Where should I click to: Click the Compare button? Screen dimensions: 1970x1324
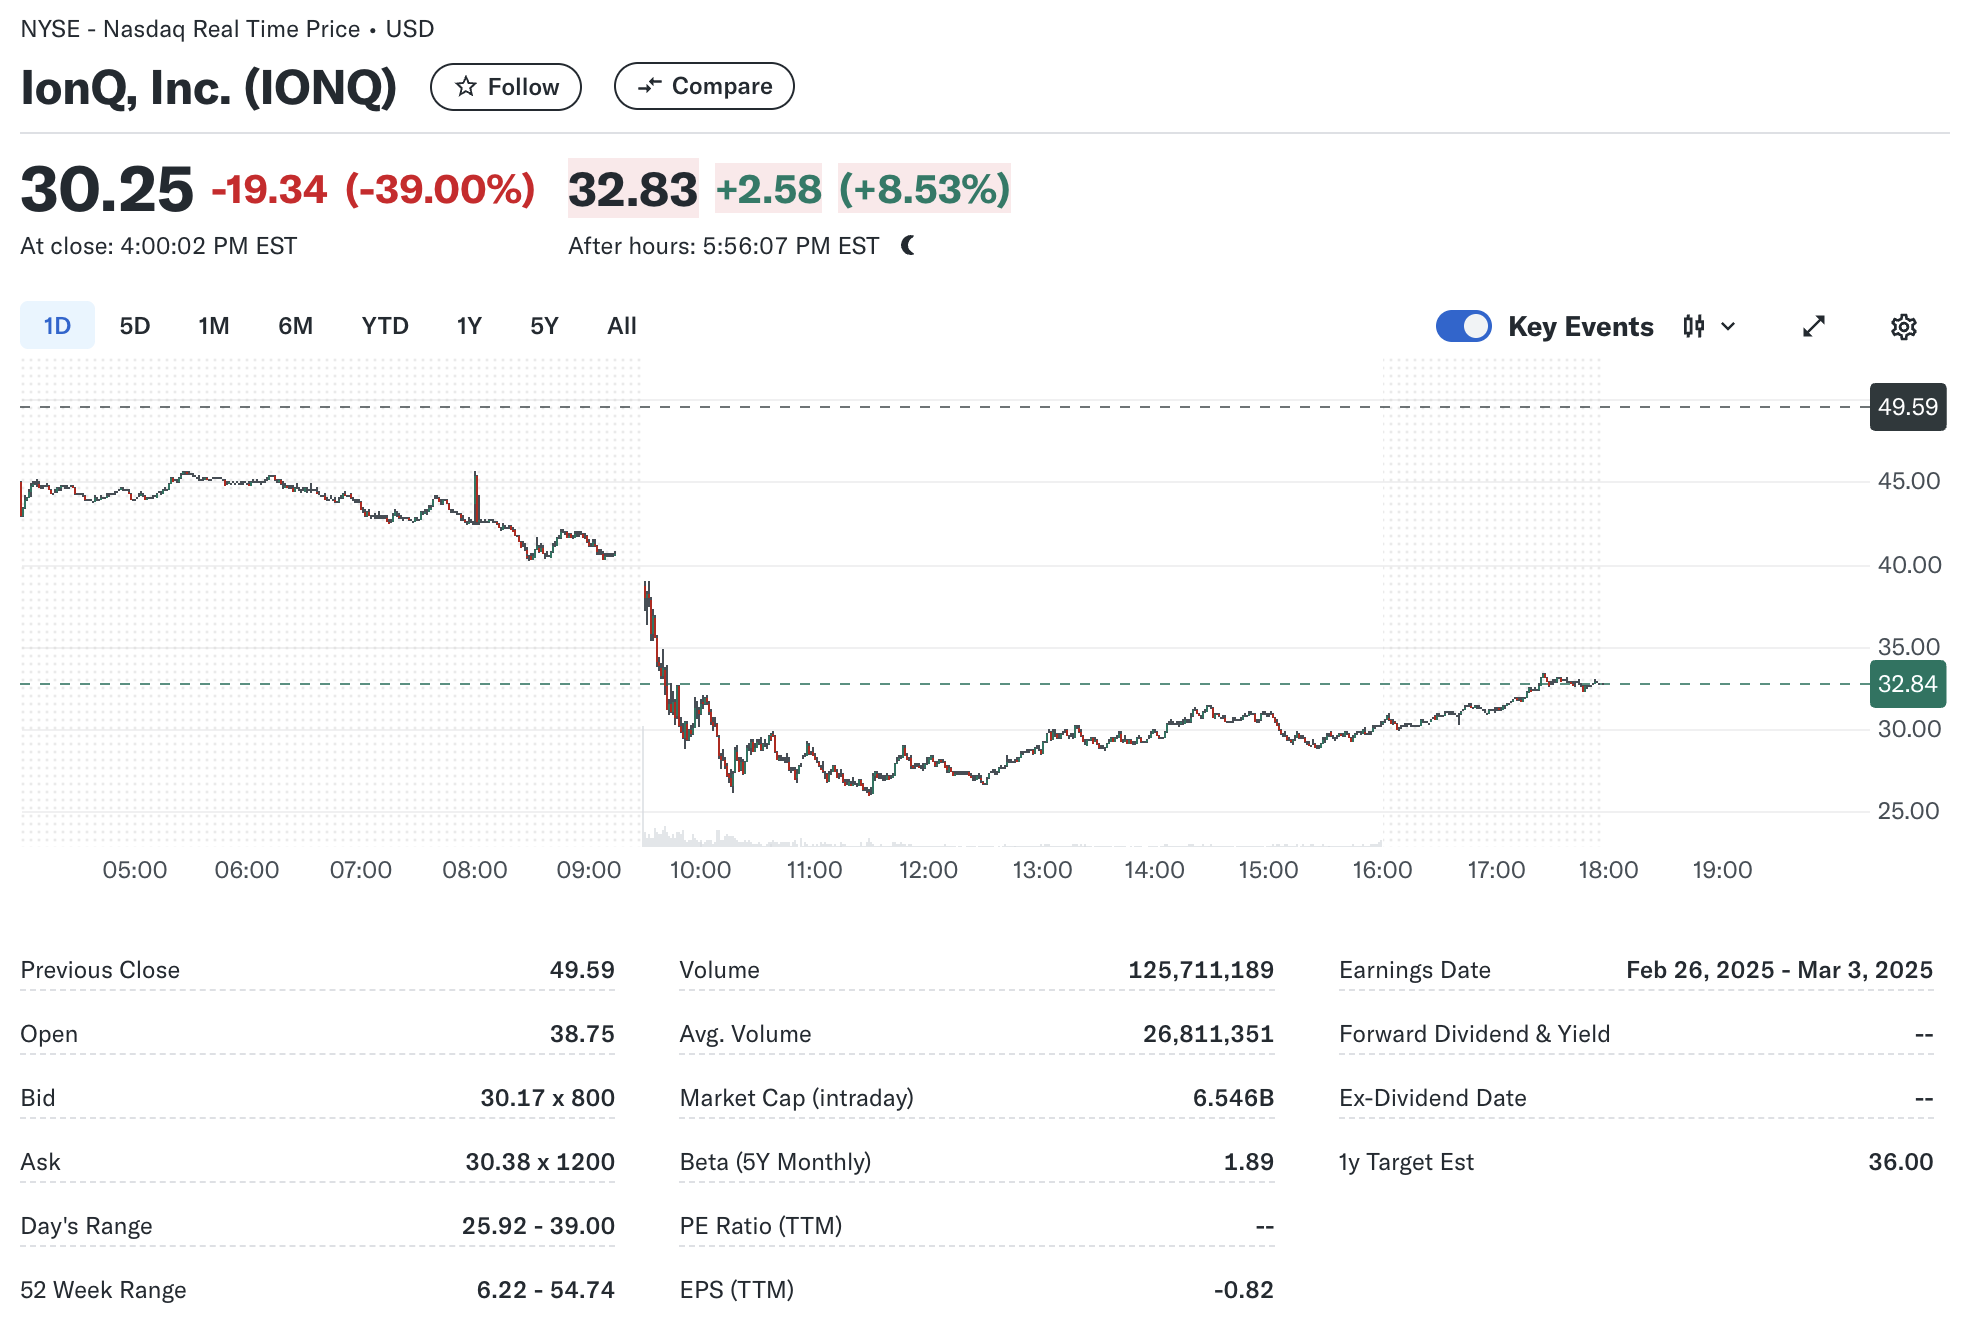click(704, 86)
